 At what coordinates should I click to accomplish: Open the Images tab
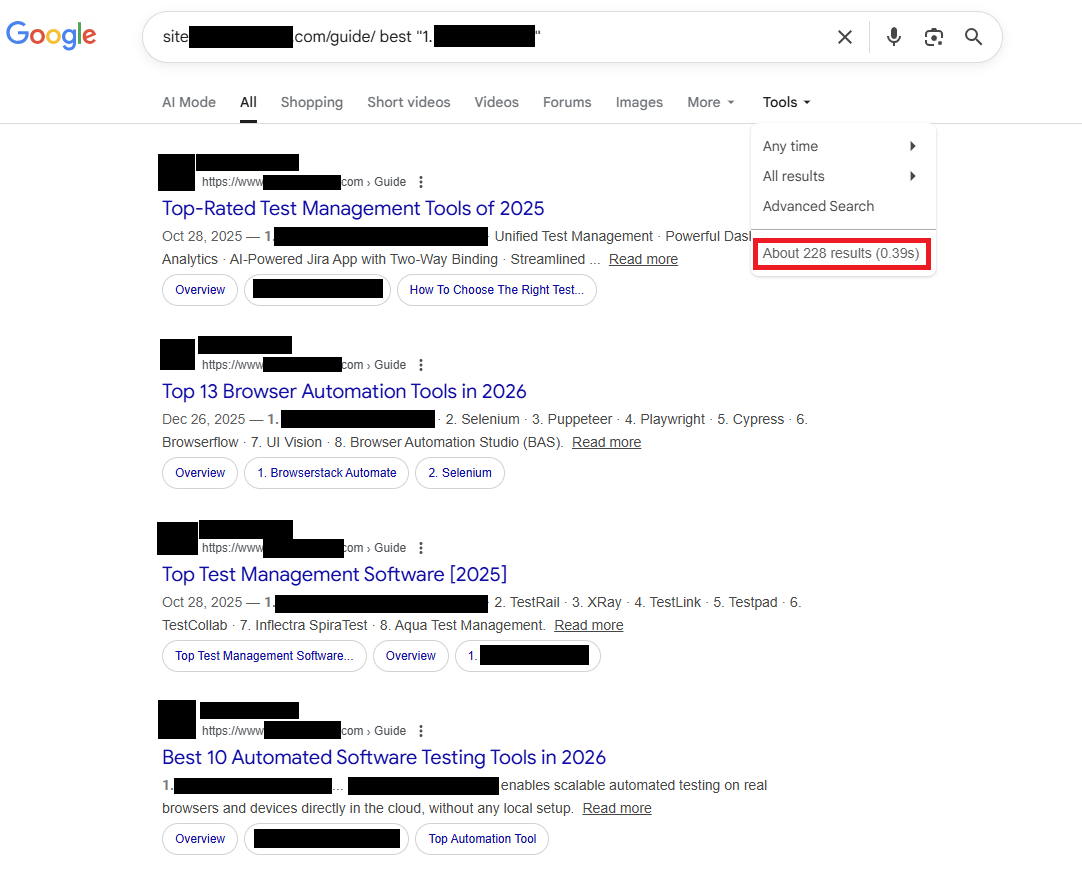639,102
